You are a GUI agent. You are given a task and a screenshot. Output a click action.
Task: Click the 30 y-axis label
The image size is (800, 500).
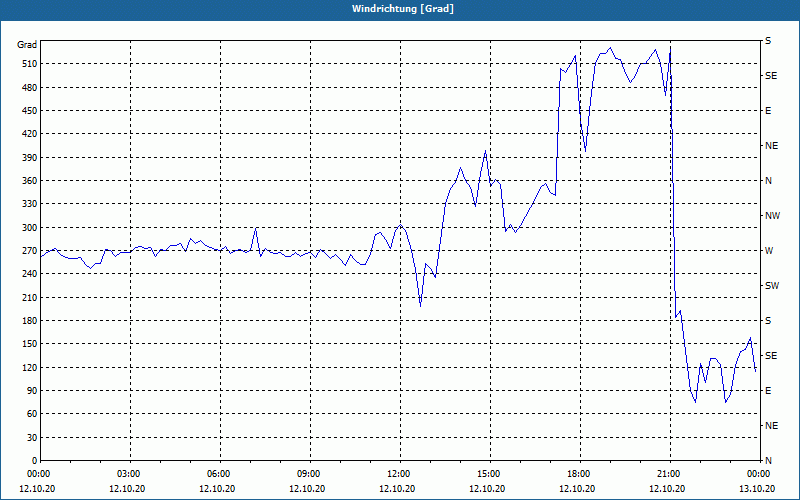(x=32, y=437)
